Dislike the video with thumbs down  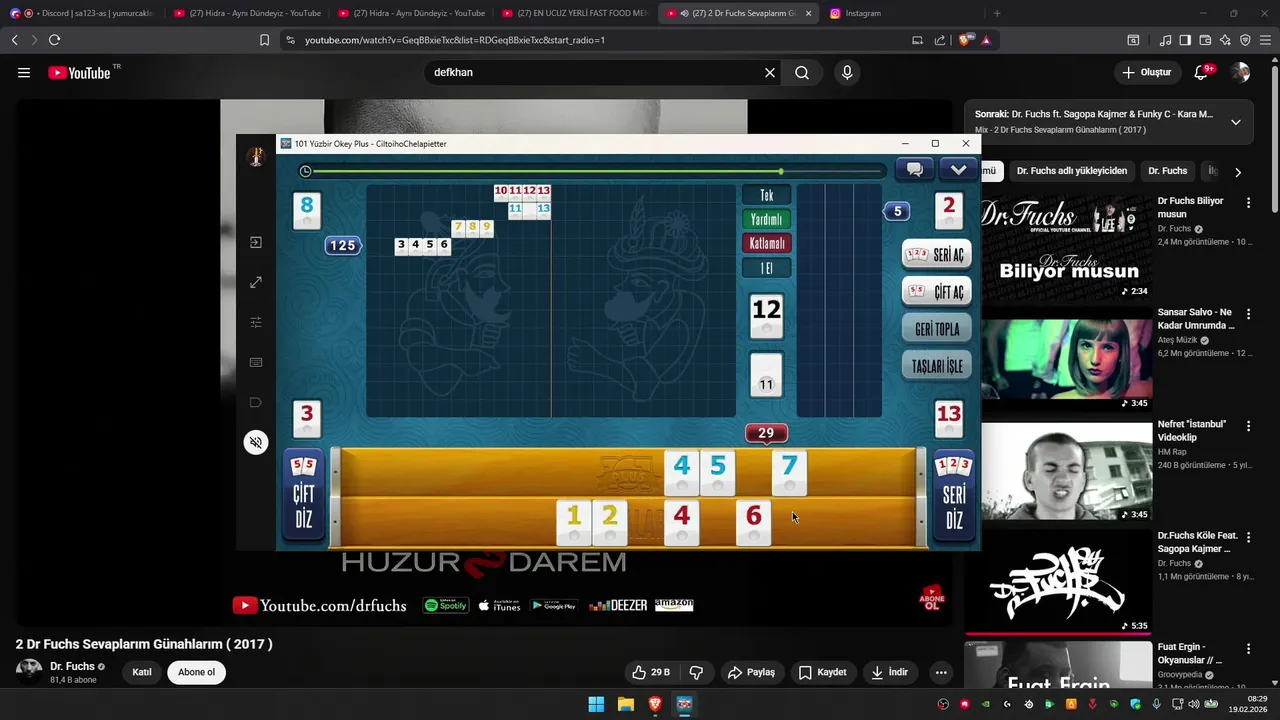point(697,672)
